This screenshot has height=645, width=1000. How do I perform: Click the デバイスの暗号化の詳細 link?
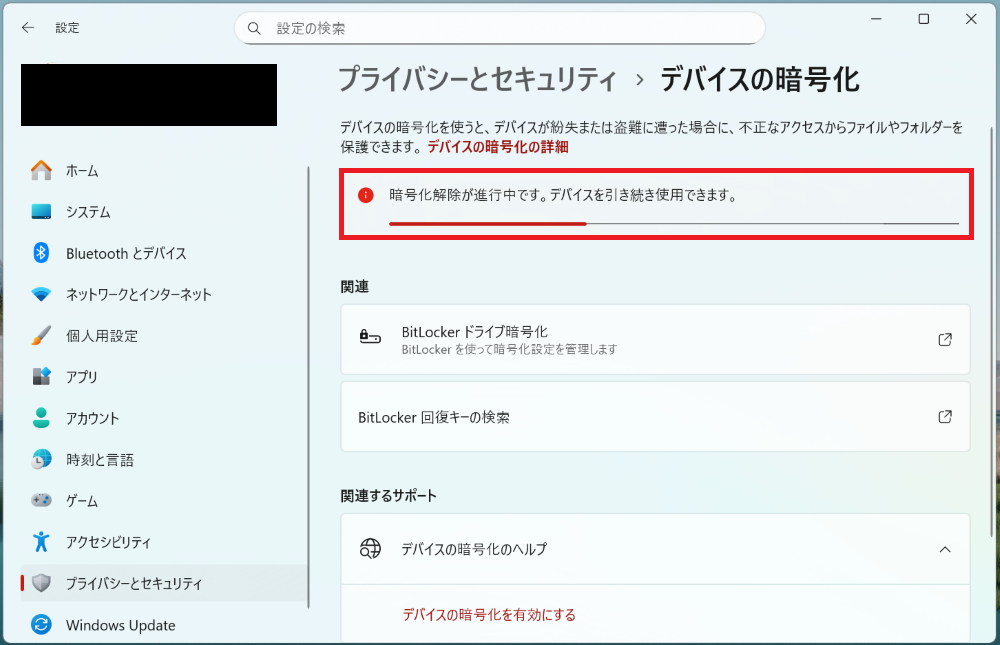pyautogui.click(x=497, y=147)
